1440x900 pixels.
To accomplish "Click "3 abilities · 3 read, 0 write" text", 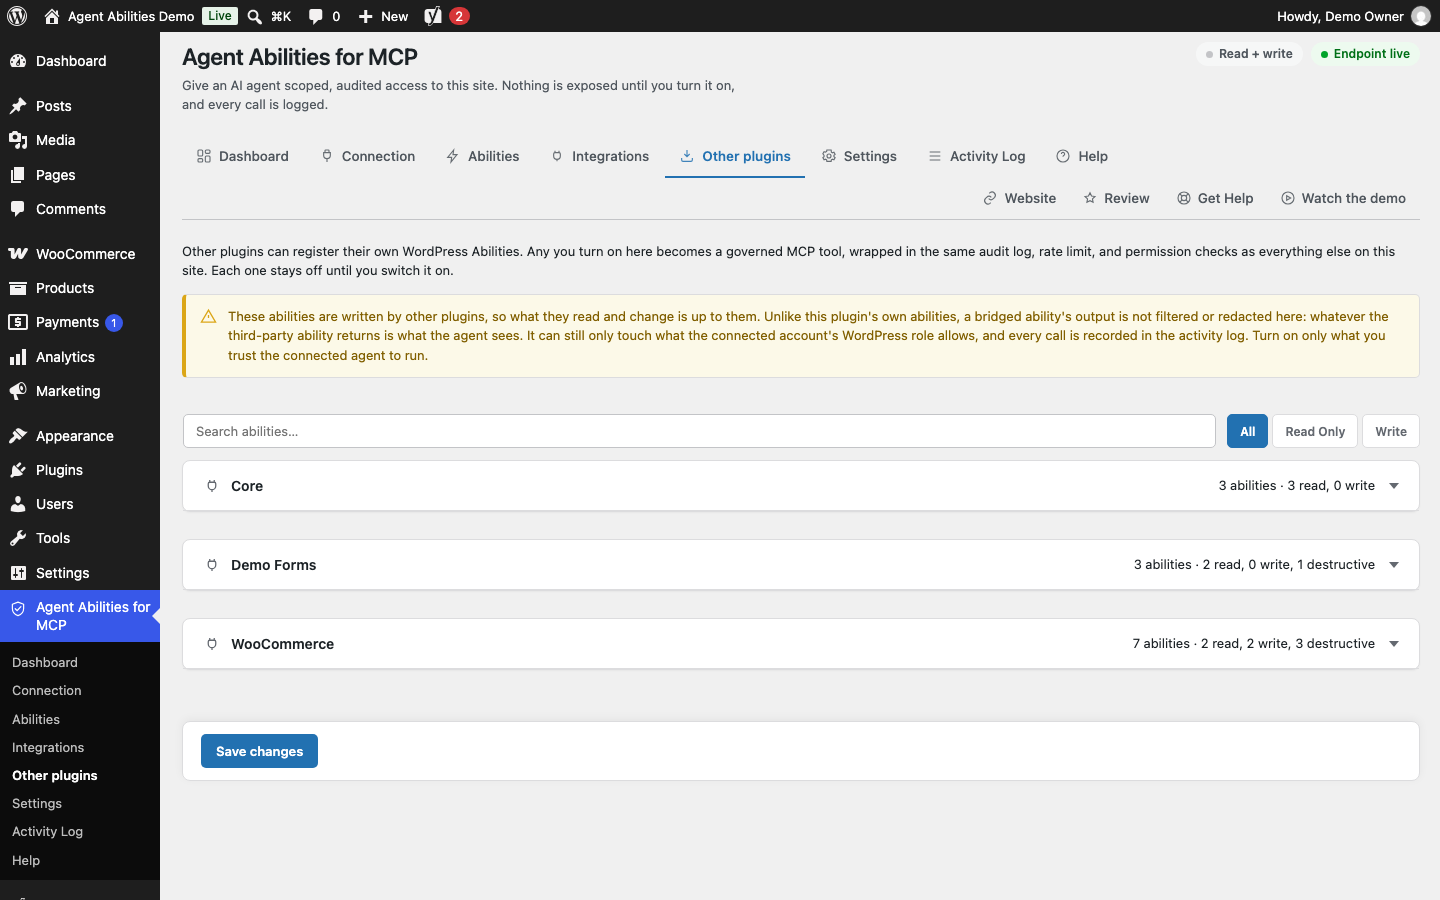I will click(1296, 486).
